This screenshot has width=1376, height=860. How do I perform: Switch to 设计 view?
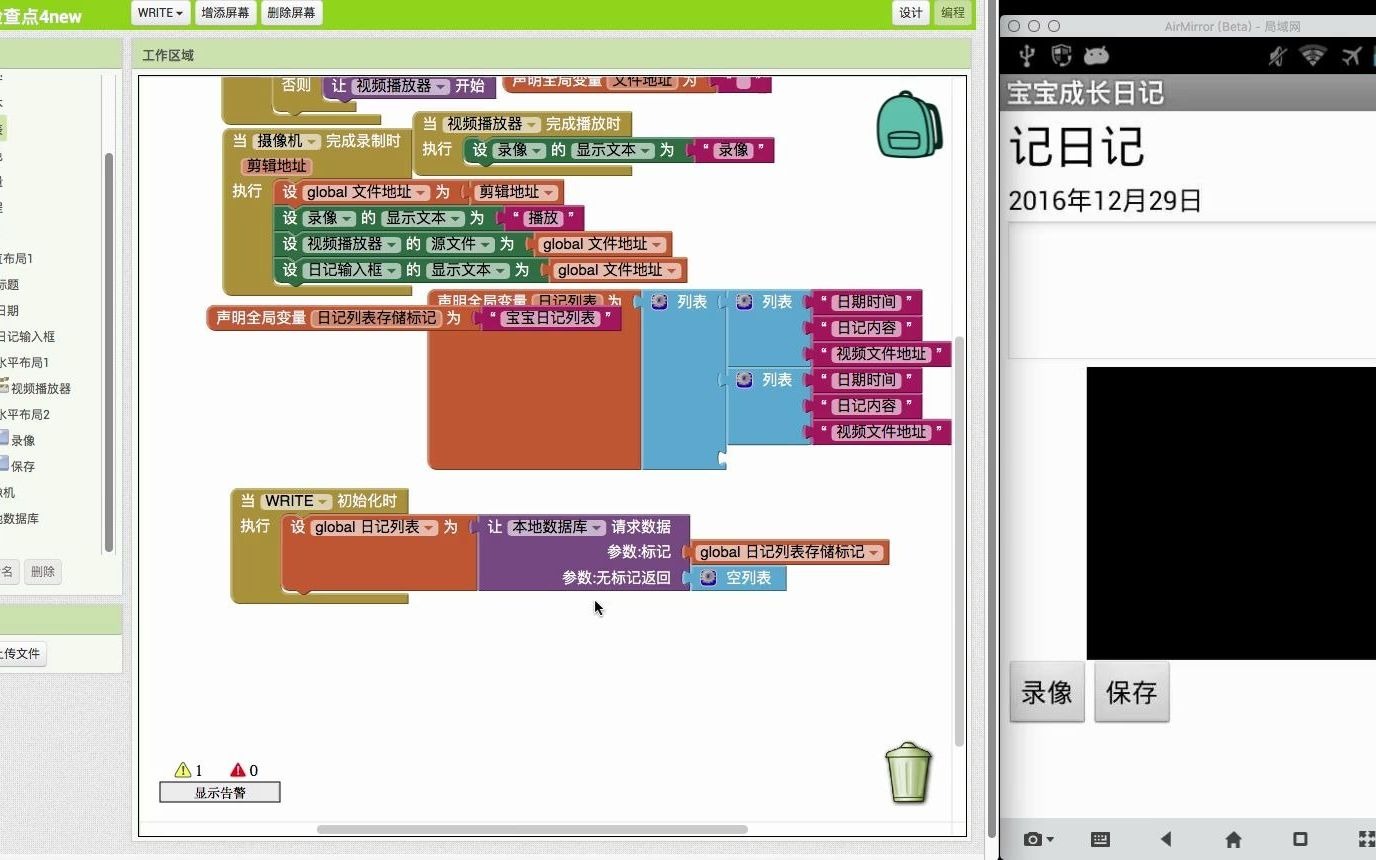(x=910, y=13)
